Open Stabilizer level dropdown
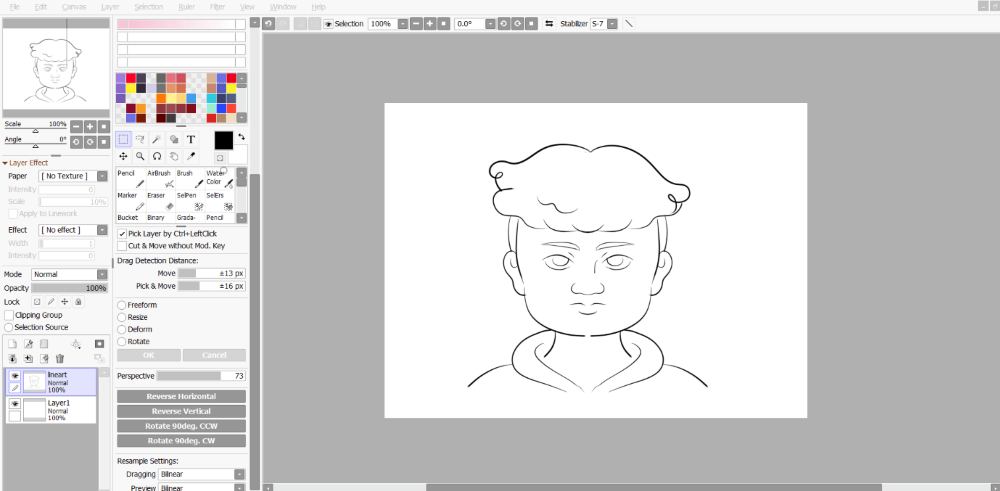This screenshot has width=1000, height=491. coord(612,24)
